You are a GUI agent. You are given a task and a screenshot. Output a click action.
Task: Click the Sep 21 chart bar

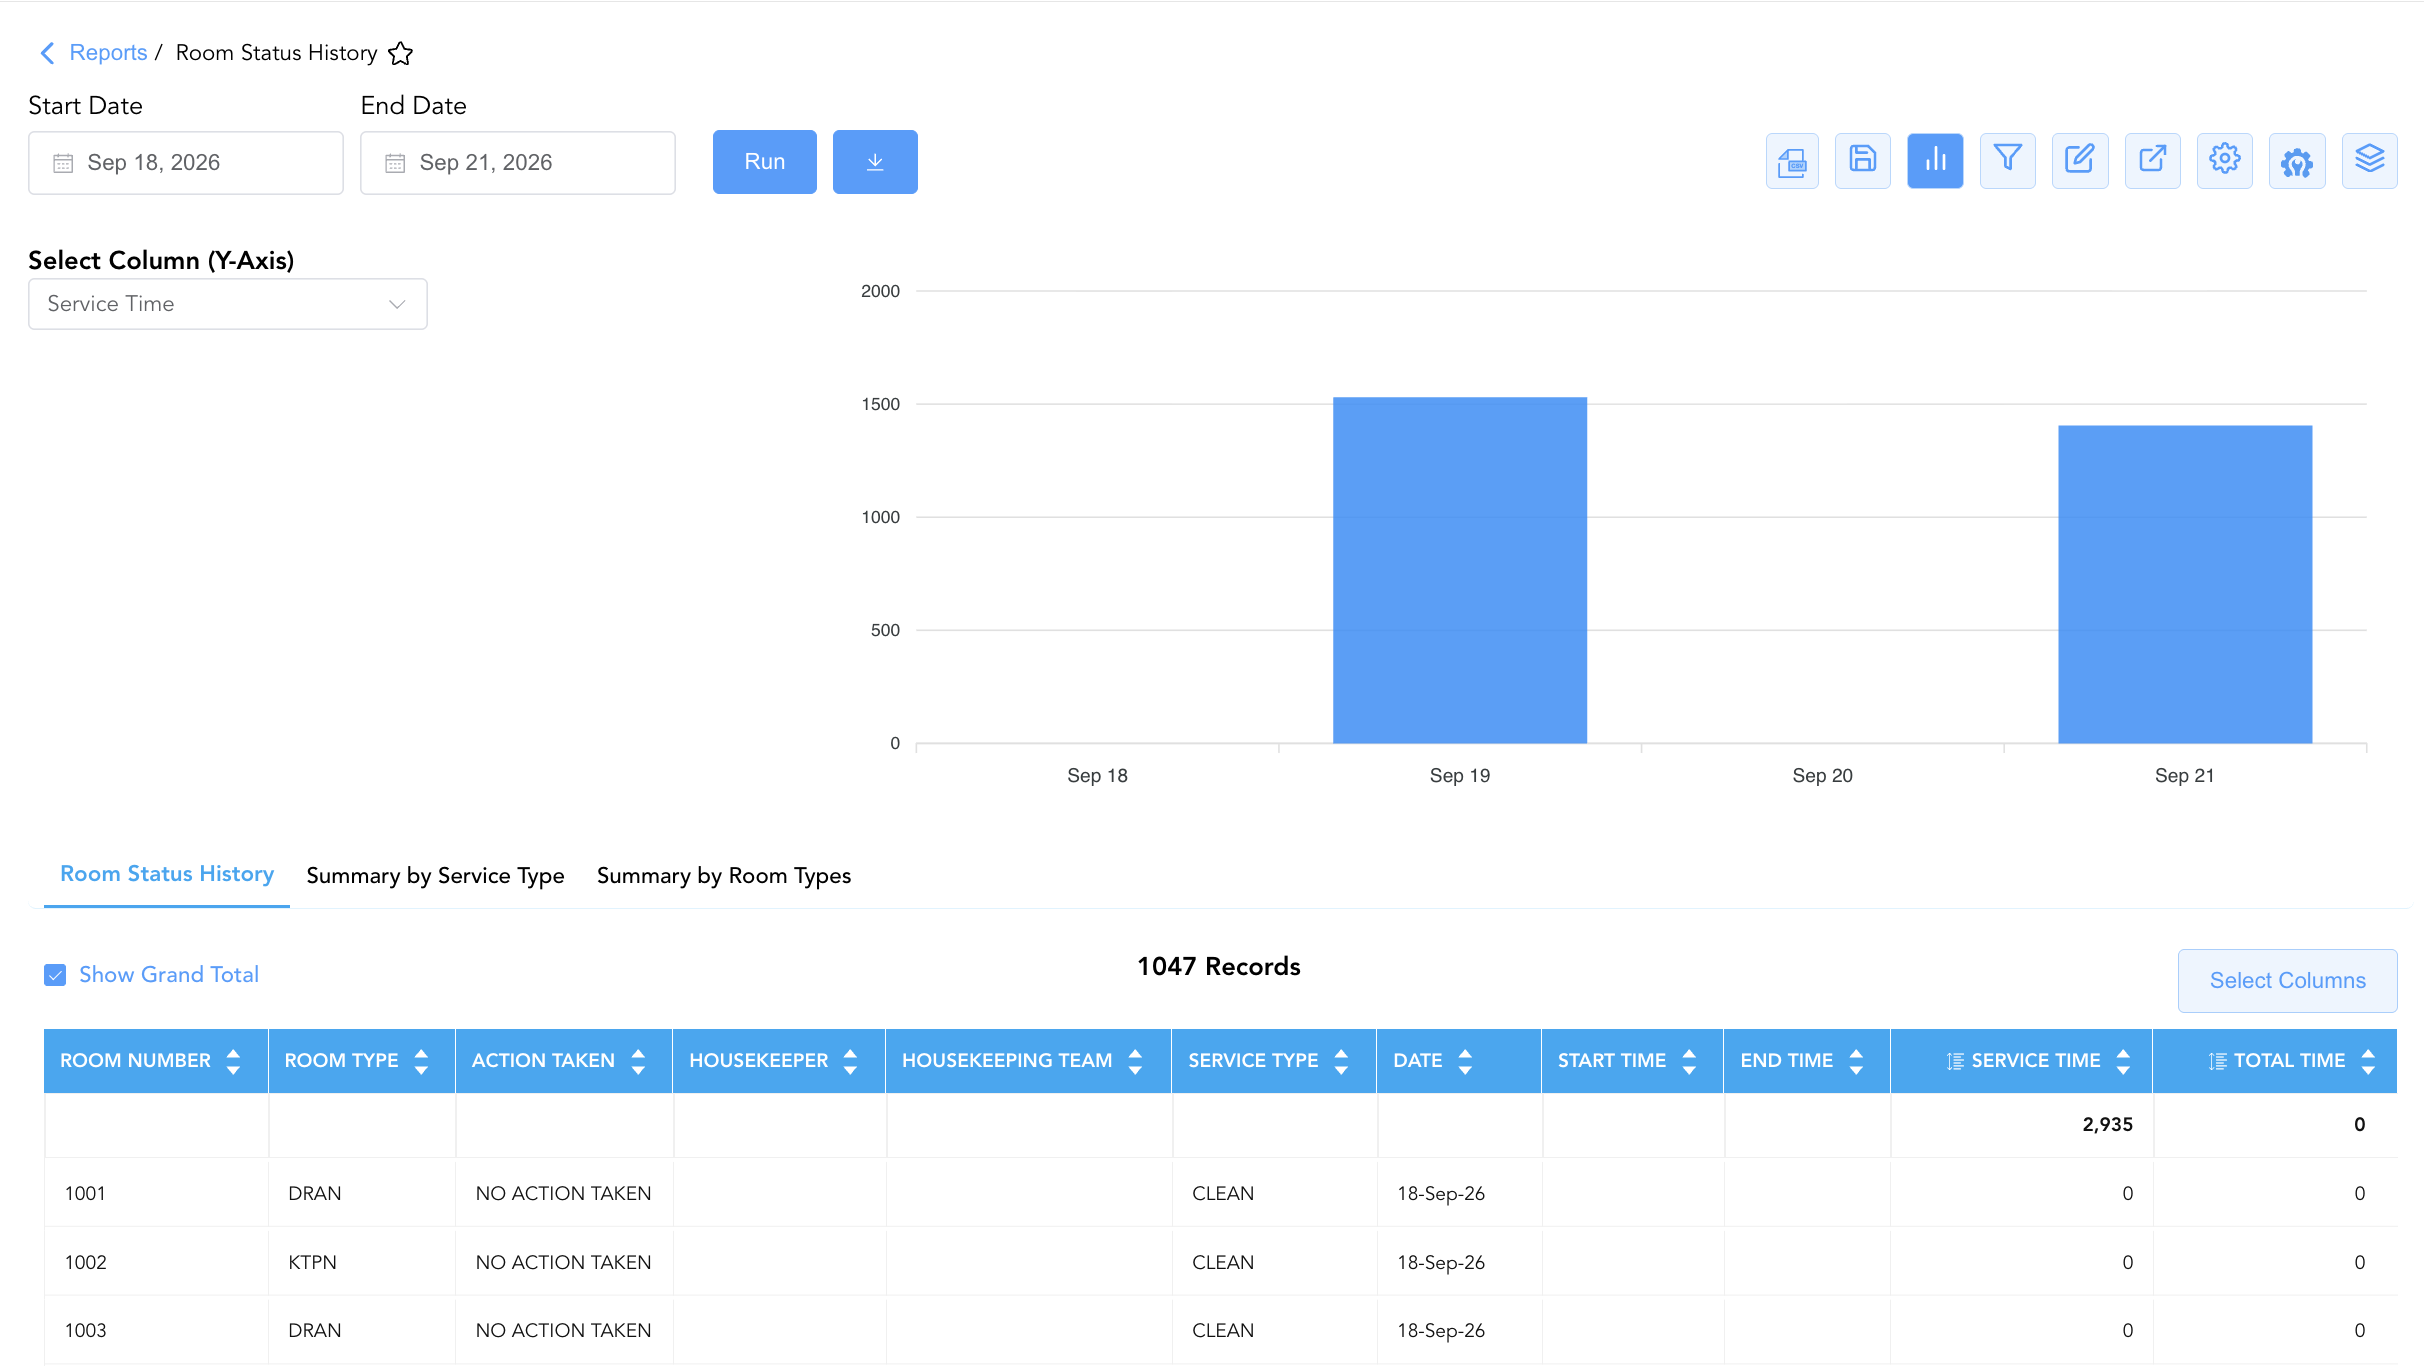coord(2185,584)
